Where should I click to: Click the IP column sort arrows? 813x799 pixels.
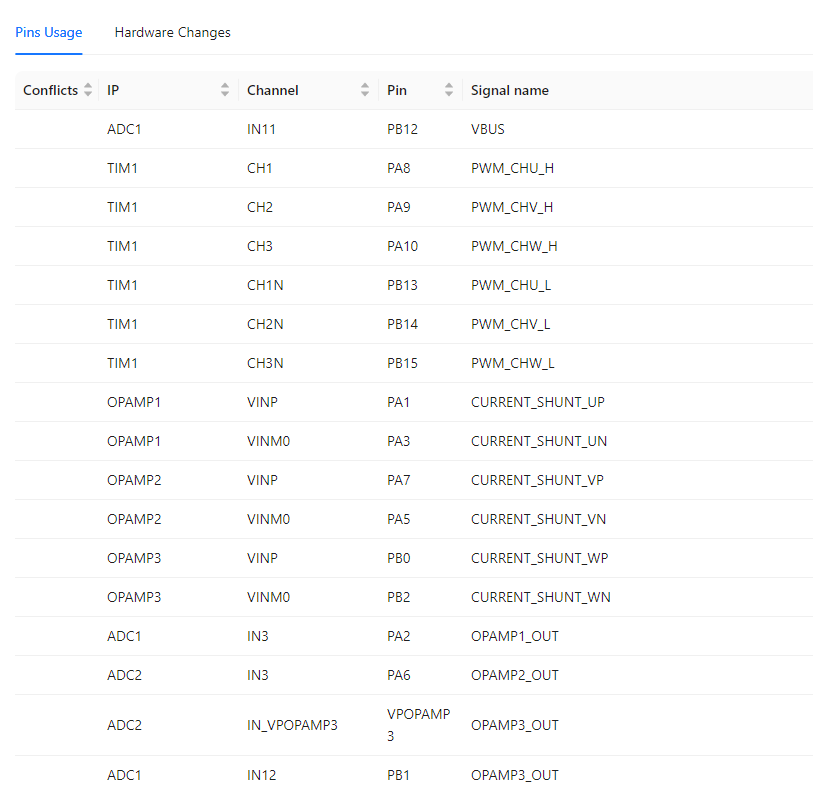225,90
